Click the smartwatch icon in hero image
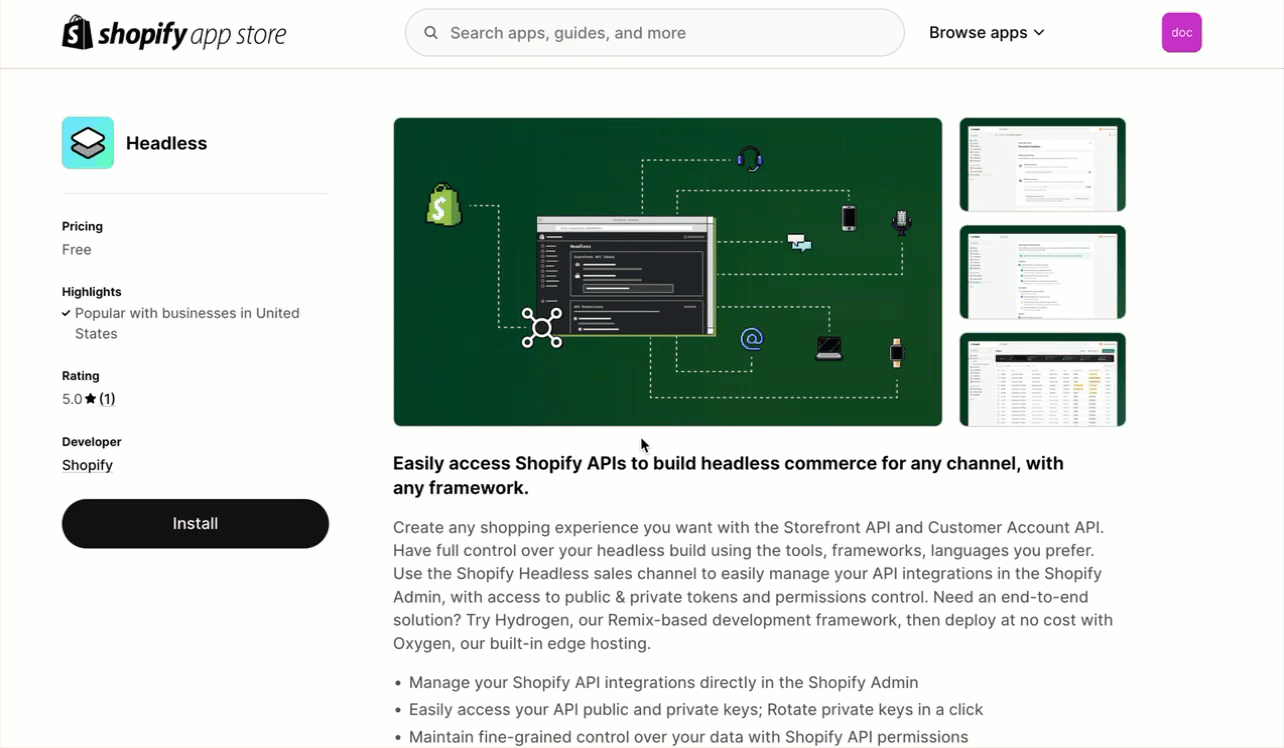Screen dimensions: 1284x748 click(896, 352)
